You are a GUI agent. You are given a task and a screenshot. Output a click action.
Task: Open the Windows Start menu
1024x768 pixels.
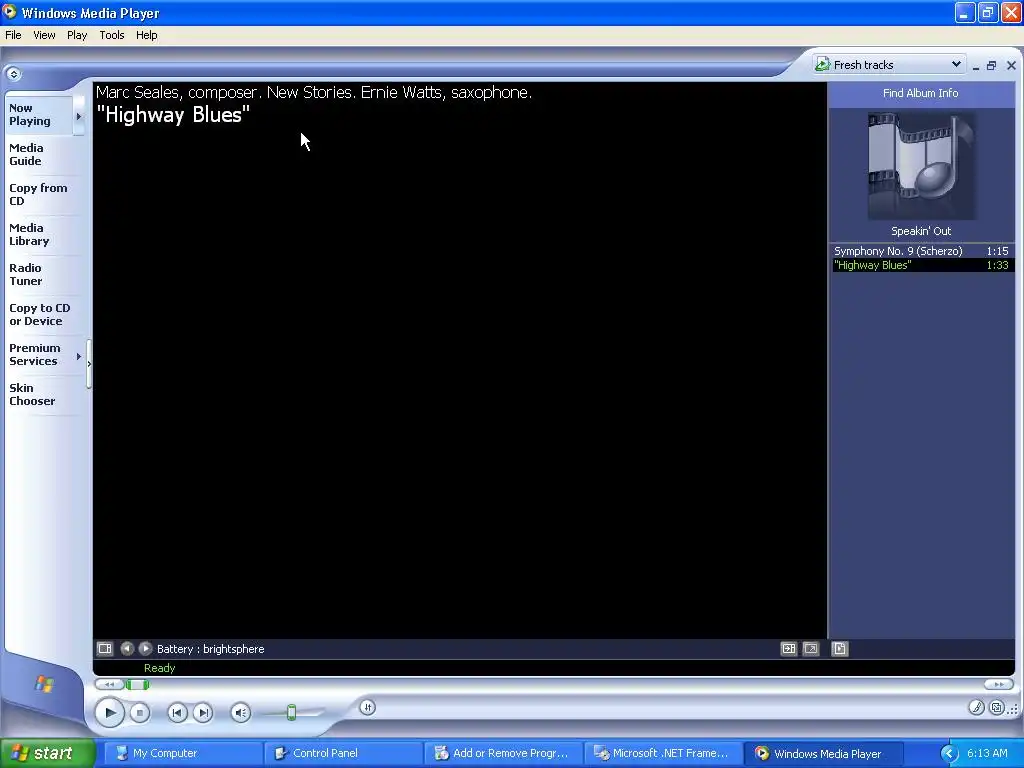coord(47,754)
